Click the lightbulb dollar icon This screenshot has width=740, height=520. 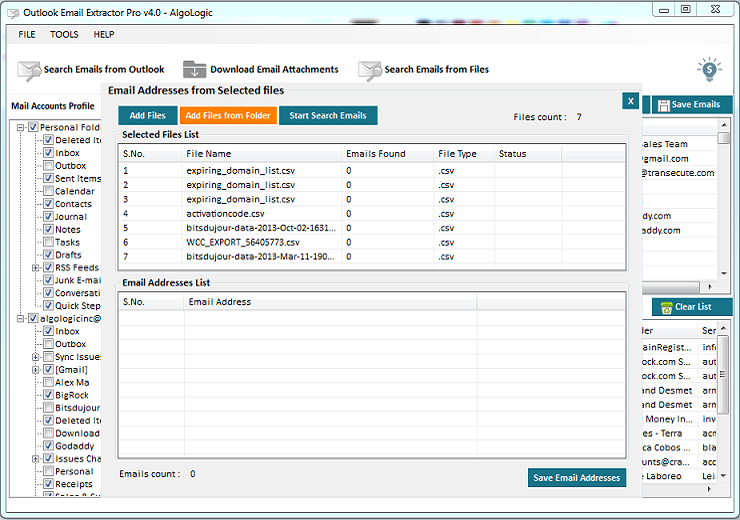click(x=709, y=69)
